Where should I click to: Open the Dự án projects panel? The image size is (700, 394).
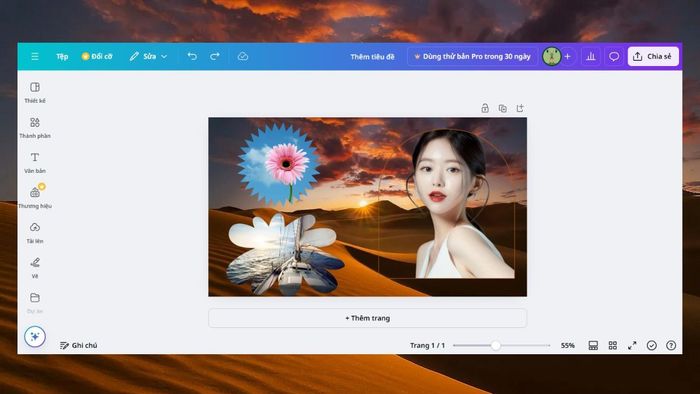[x=35, y=303]
